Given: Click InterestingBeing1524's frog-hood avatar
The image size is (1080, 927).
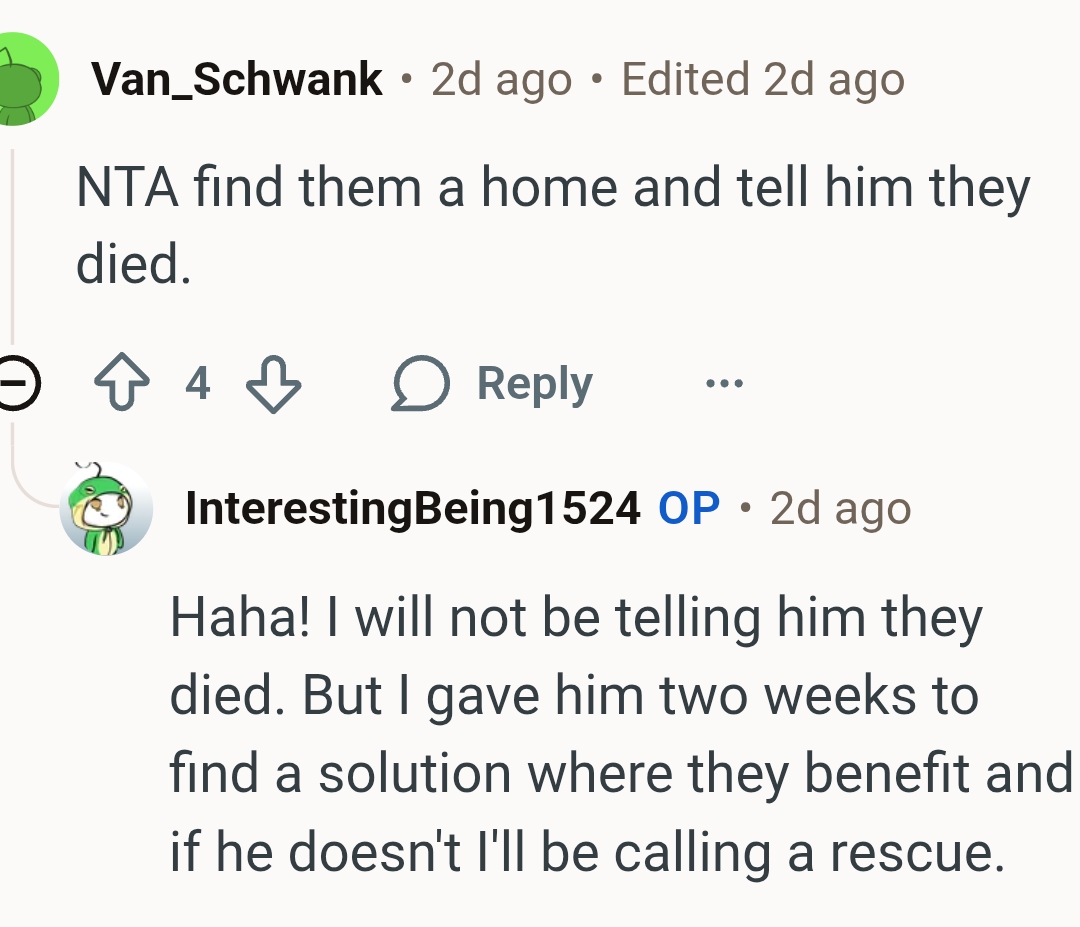Looking at the screenshot, I should click(x=107, y=508).
